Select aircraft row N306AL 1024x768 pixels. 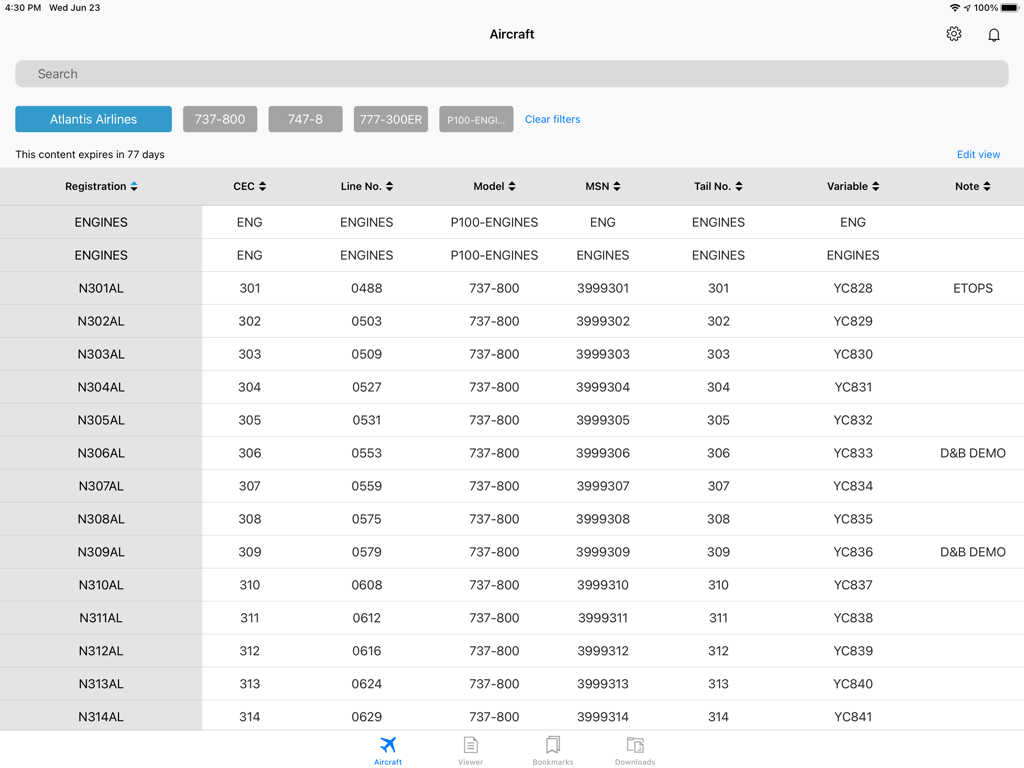click(101, 453)
